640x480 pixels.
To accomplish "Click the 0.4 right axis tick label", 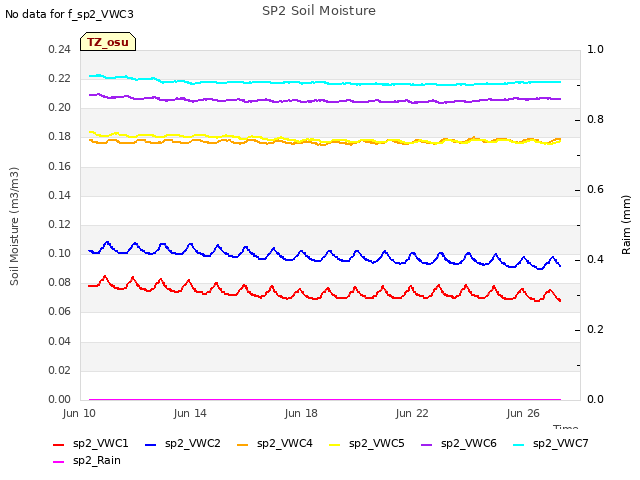I will click(x=595, y=260).
